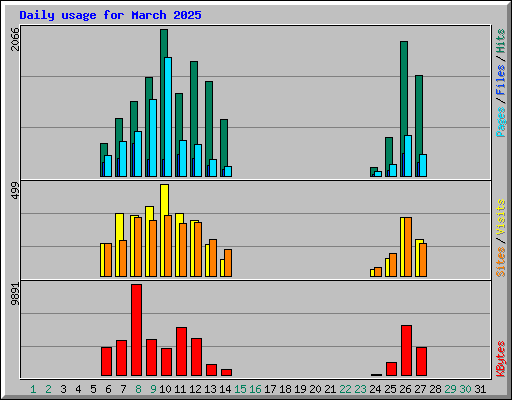The image size is (512, 400).
Task: Select the 'Sites' legend label
Action: pos(501,262)
